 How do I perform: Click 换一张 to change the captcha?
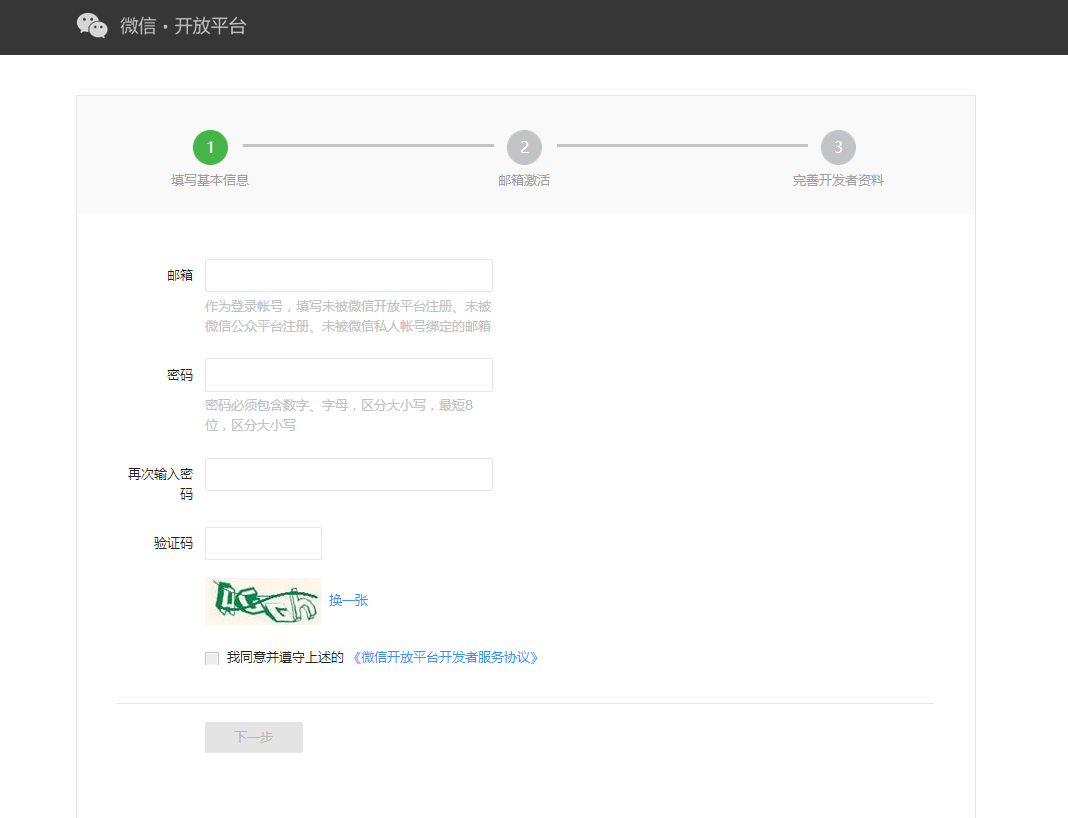(348, 600)
